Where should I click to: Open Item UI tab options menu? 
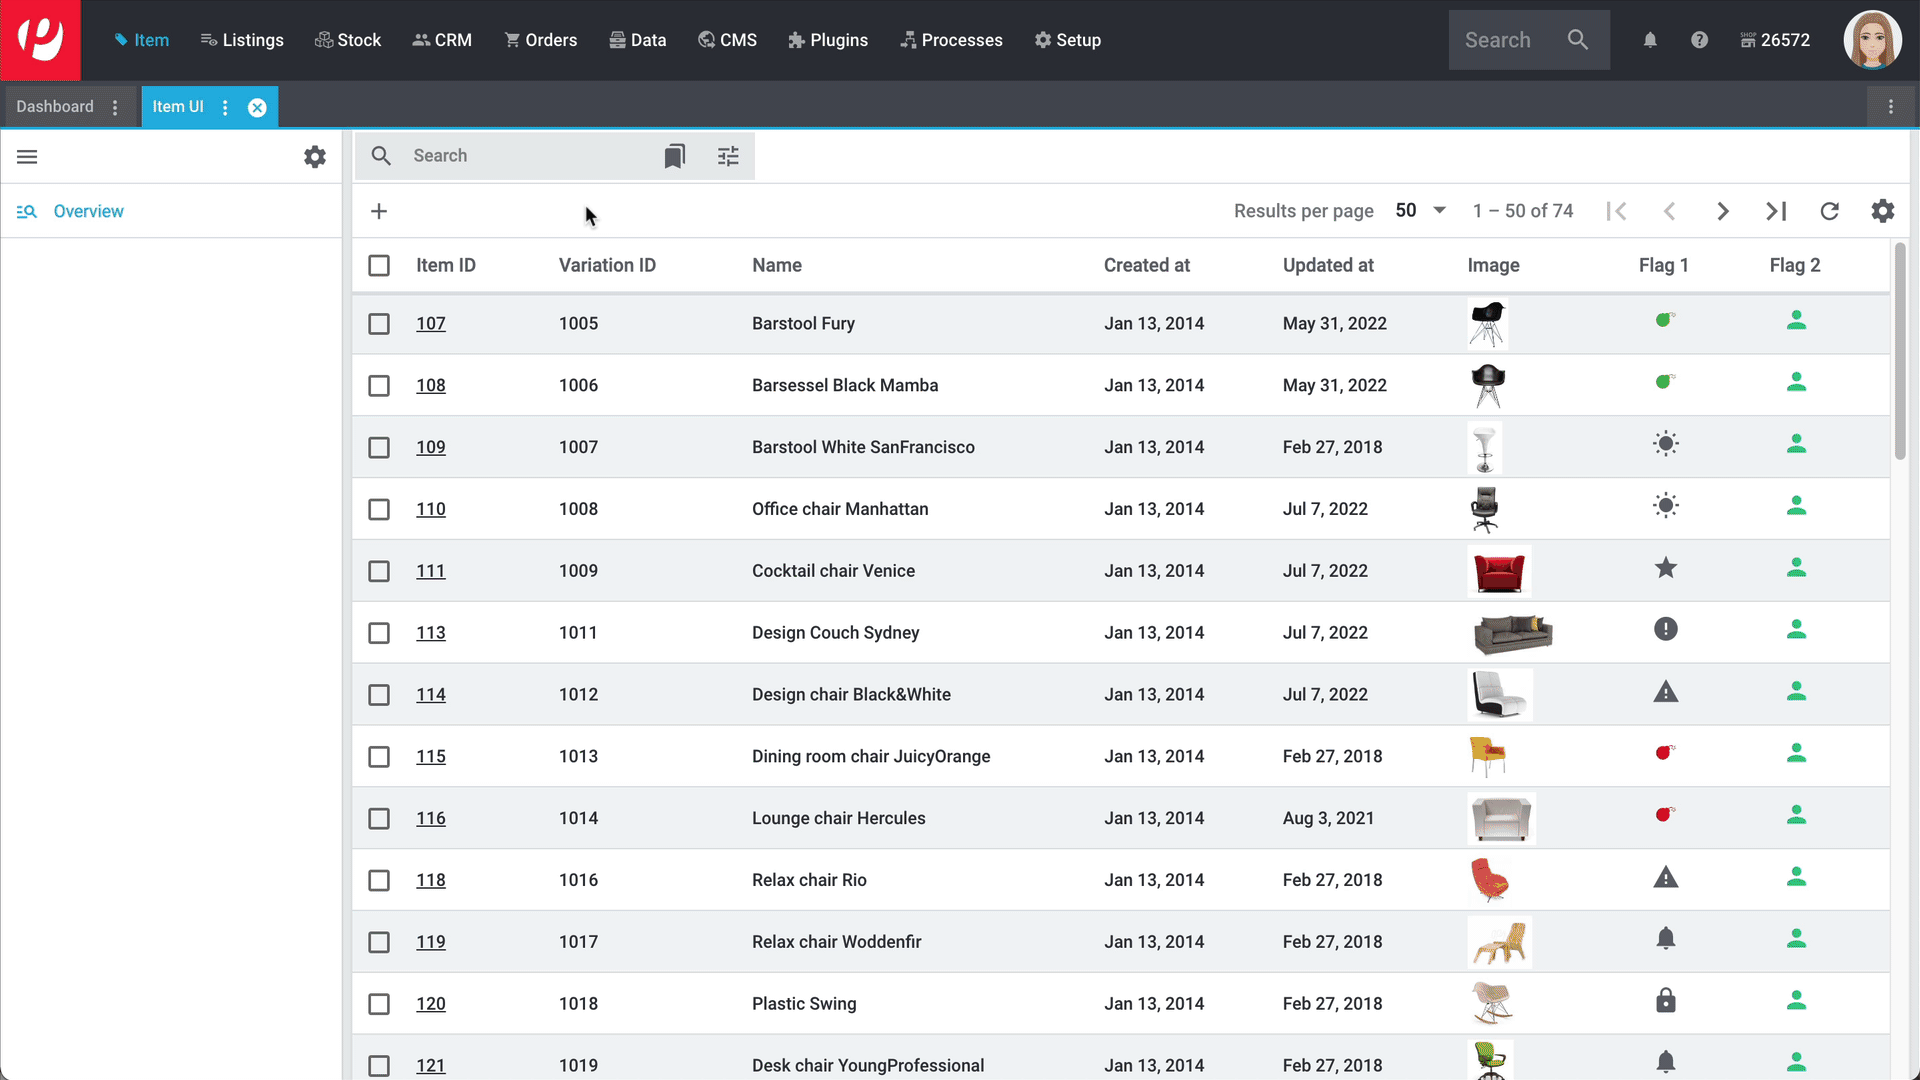[225, 107]
